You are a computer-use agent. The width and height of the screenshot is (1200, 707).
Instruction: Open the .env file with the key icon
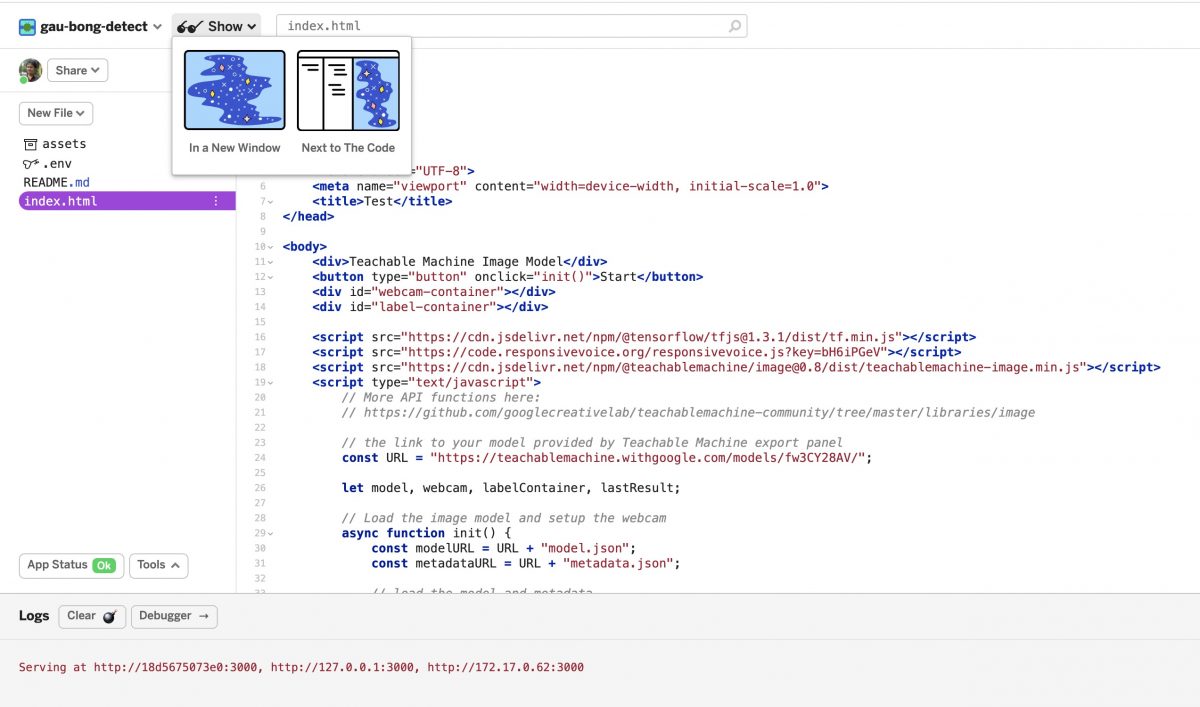[x=56, y=163]
